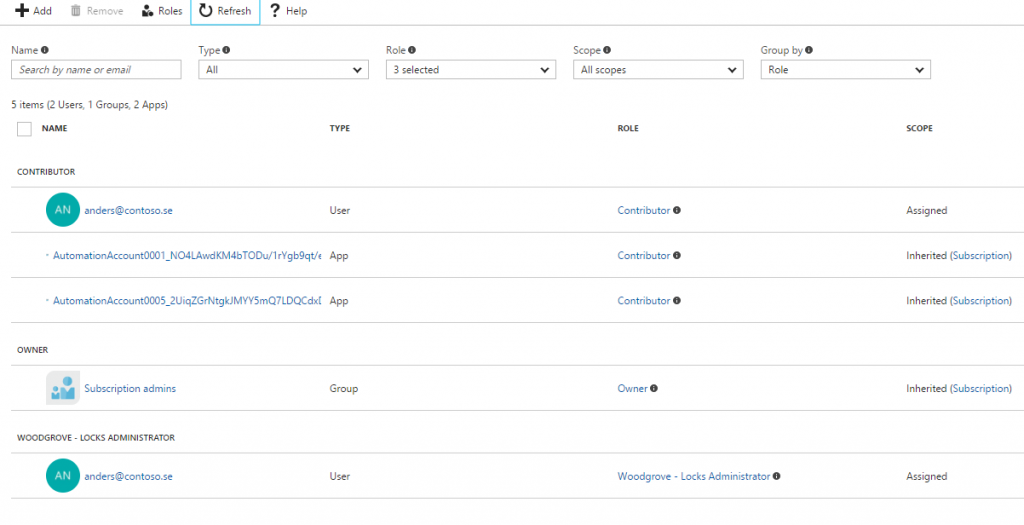Viewport: 1024px width, 525px height.
Task: Click WOODGROVE - LOCKS ADMINISTRATOR group heading
Action: 95,438
